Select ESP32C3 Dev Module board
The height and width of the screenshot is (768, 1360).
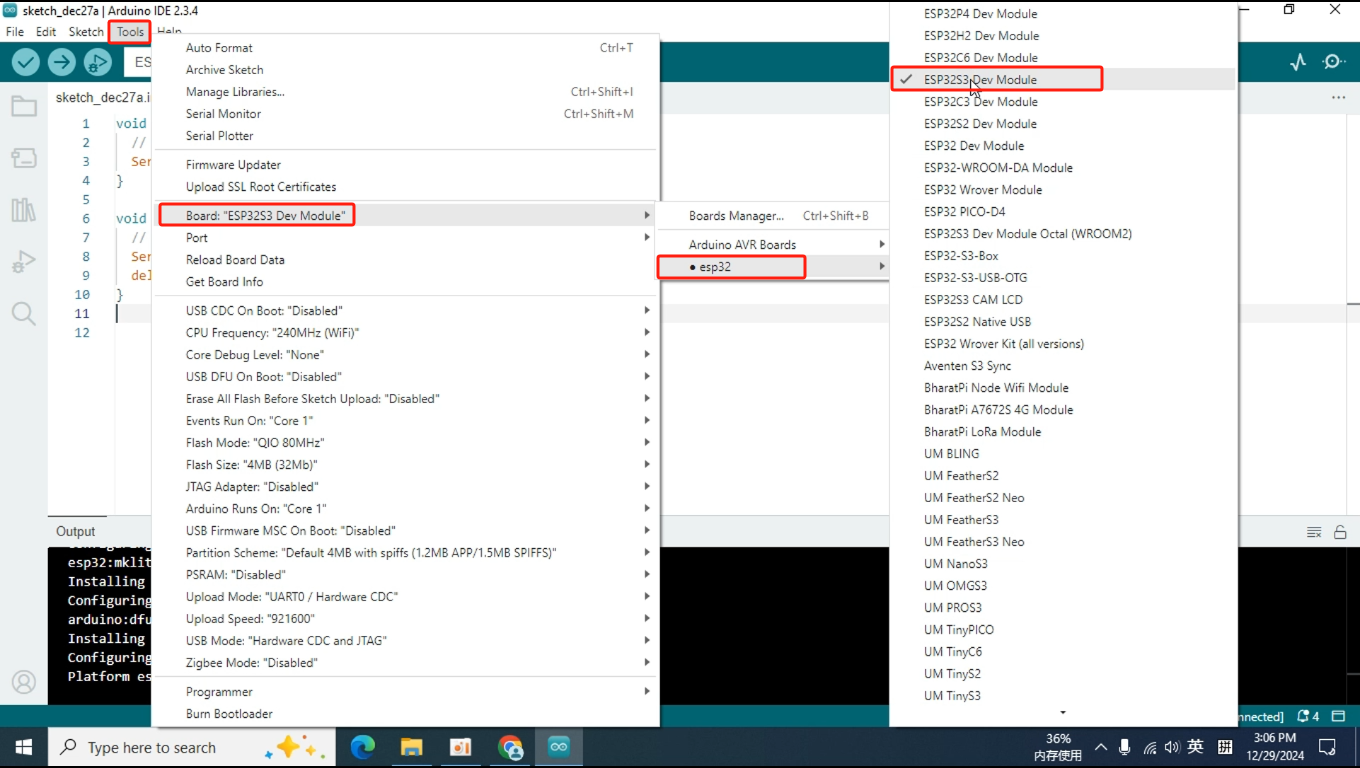(x=1062, y=102)
